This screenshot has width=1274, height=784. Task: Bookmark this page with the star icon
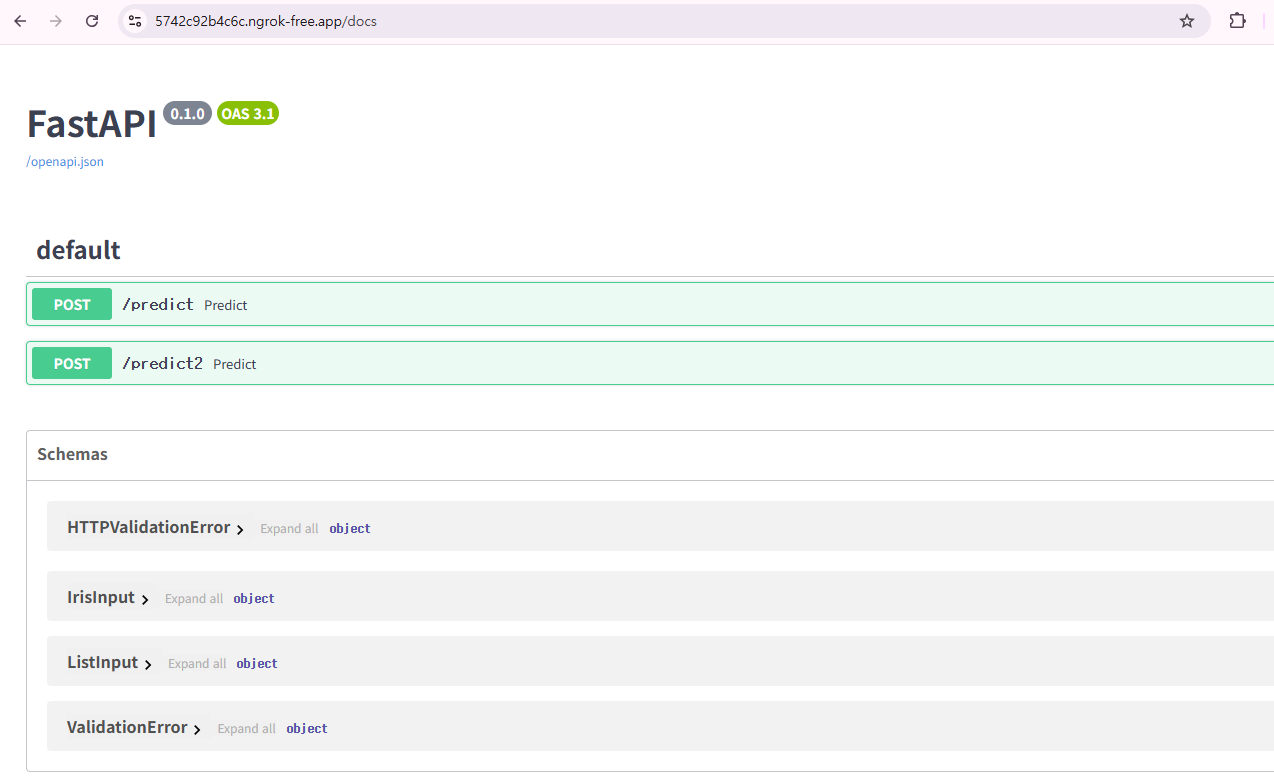click(1187, 21)
